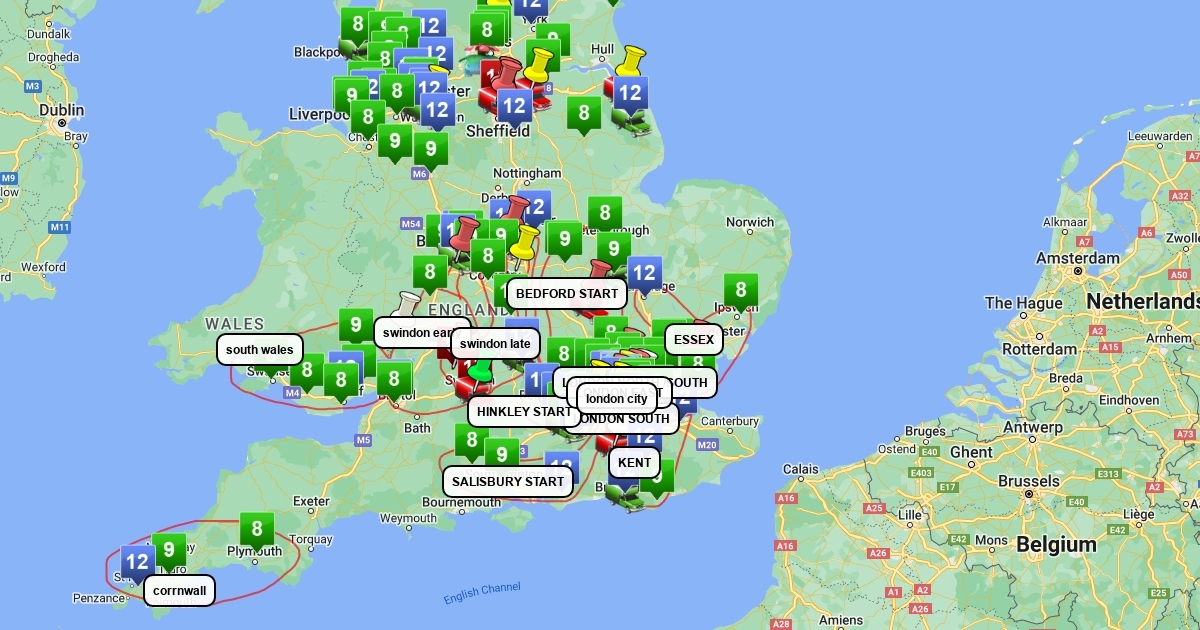Click the blue 12 marker in Cornwall

137,562
